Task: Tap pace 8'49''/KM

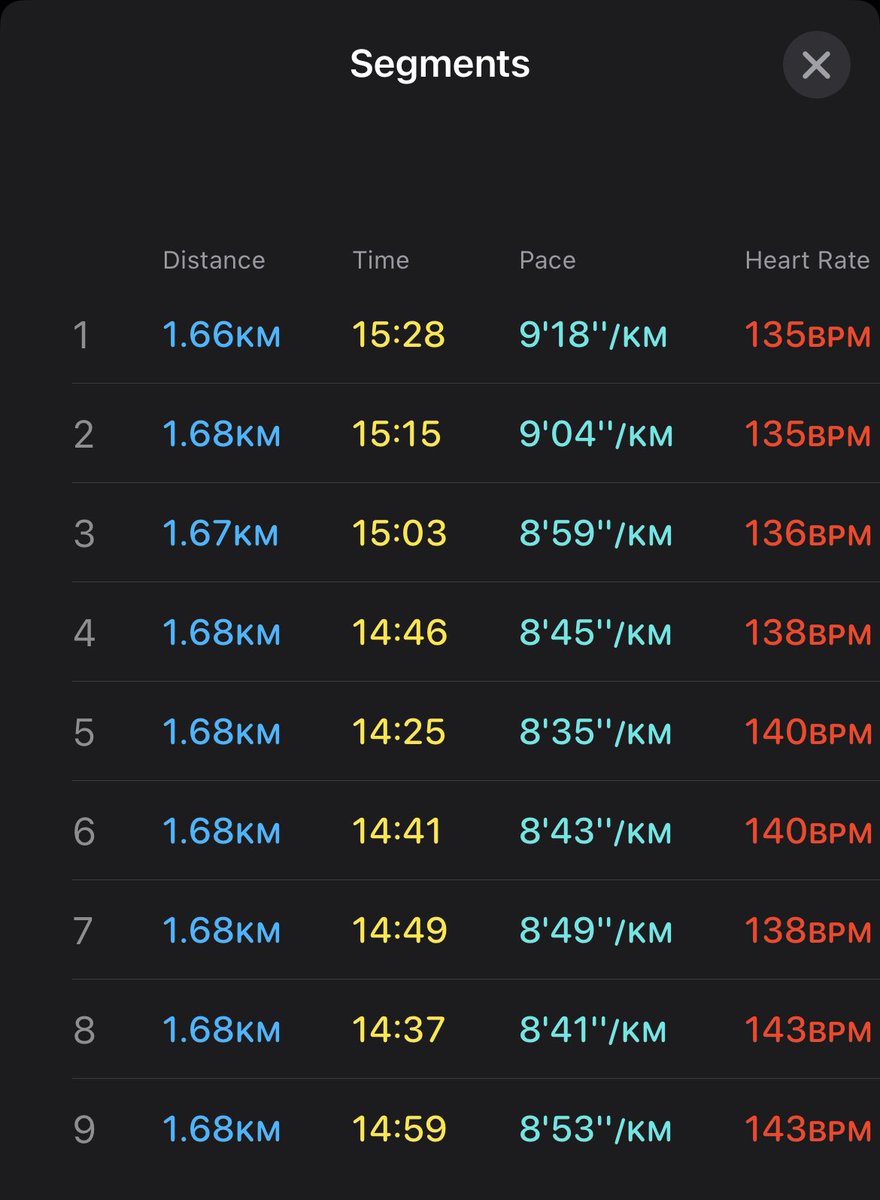Action: (596, 930)
